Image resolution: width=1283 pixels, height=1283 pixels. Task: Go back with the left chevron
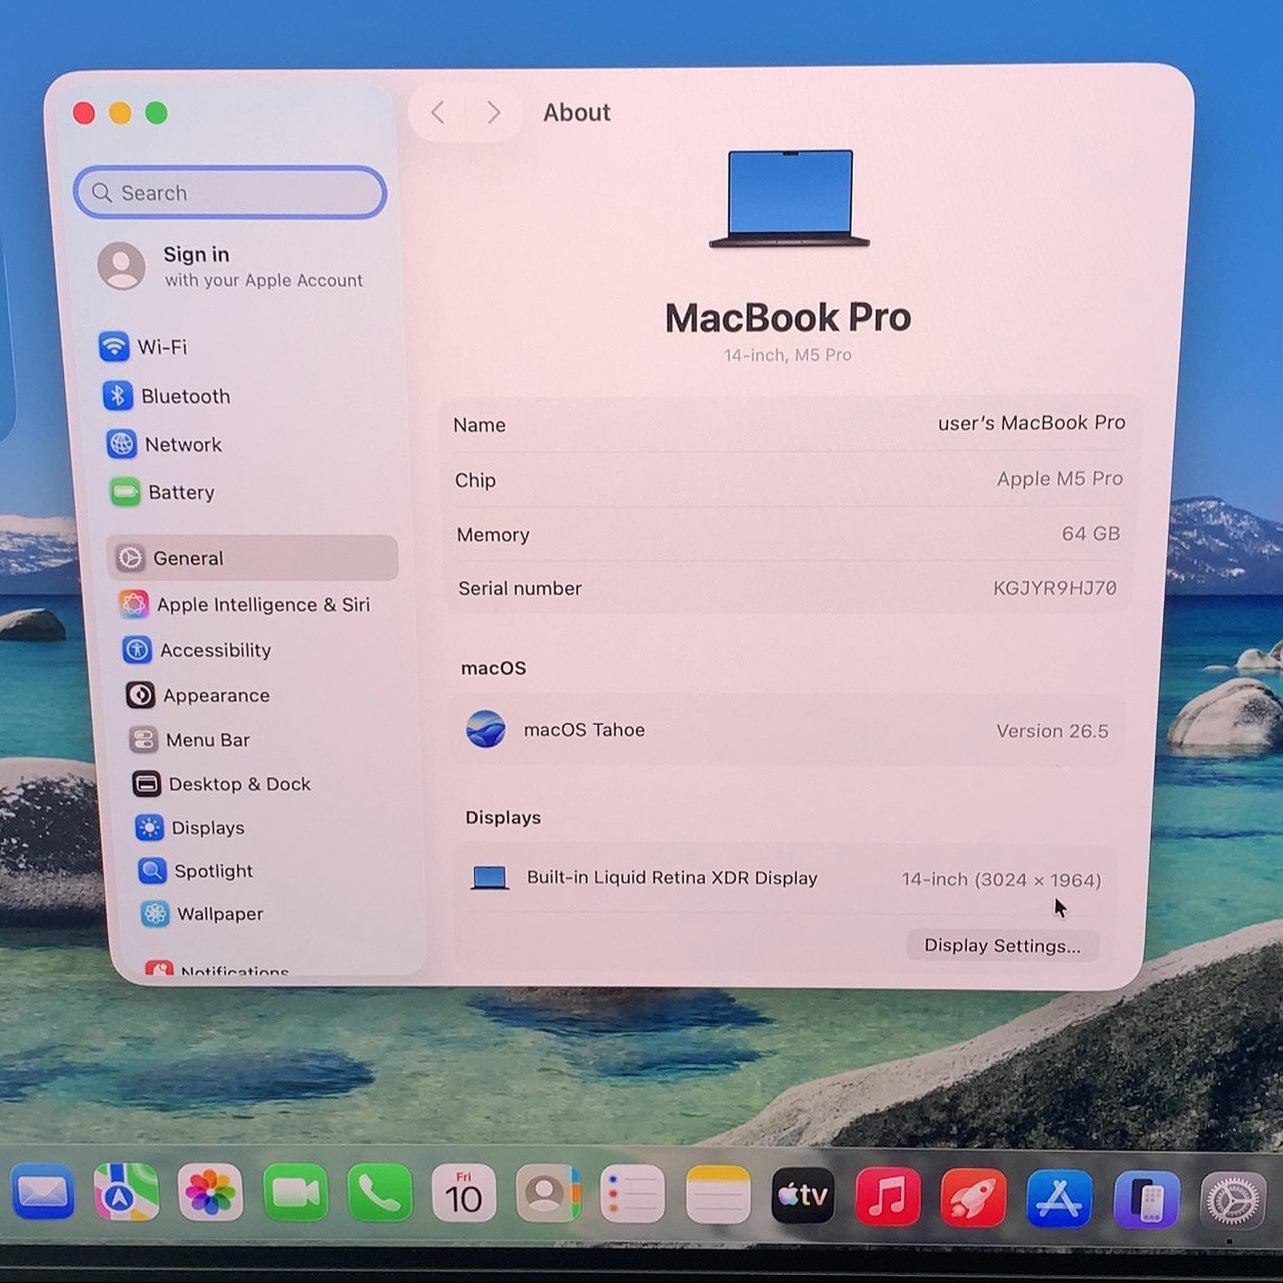point(438,112)
